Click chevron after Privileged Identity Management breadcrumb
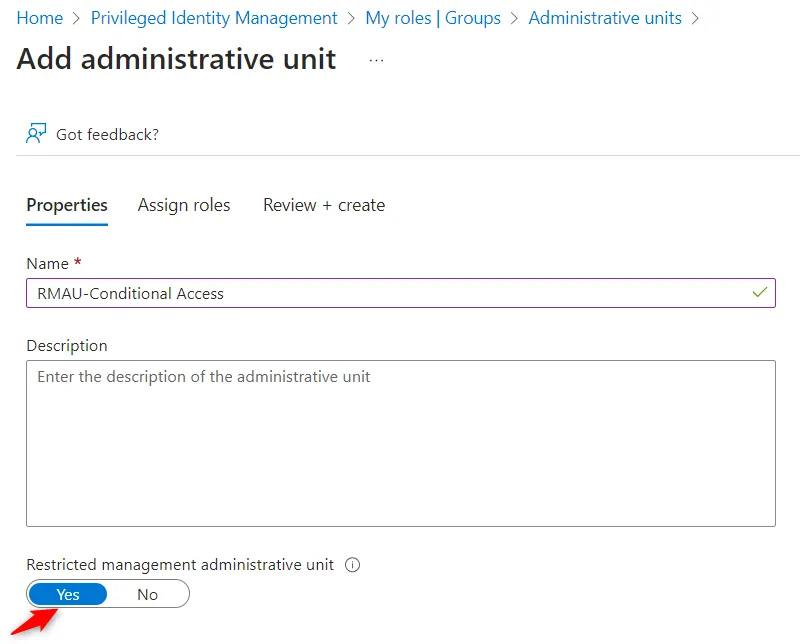The width and height of the screenshot is (800, 644). (351, 18)
